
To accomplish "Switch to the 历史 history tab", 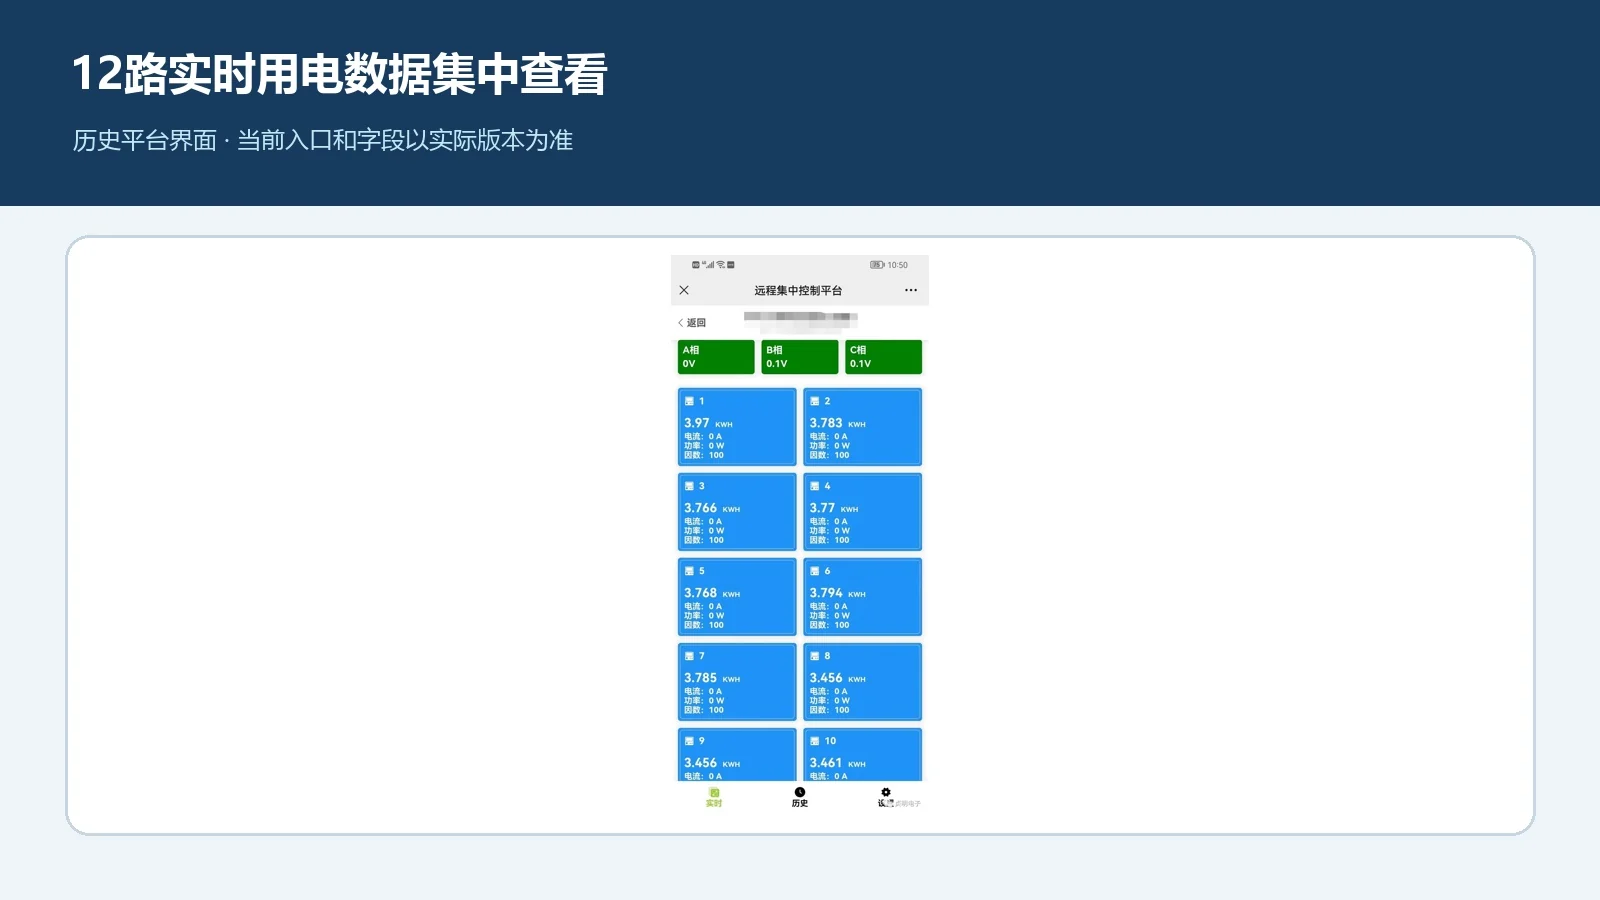I will pos(800,797).
